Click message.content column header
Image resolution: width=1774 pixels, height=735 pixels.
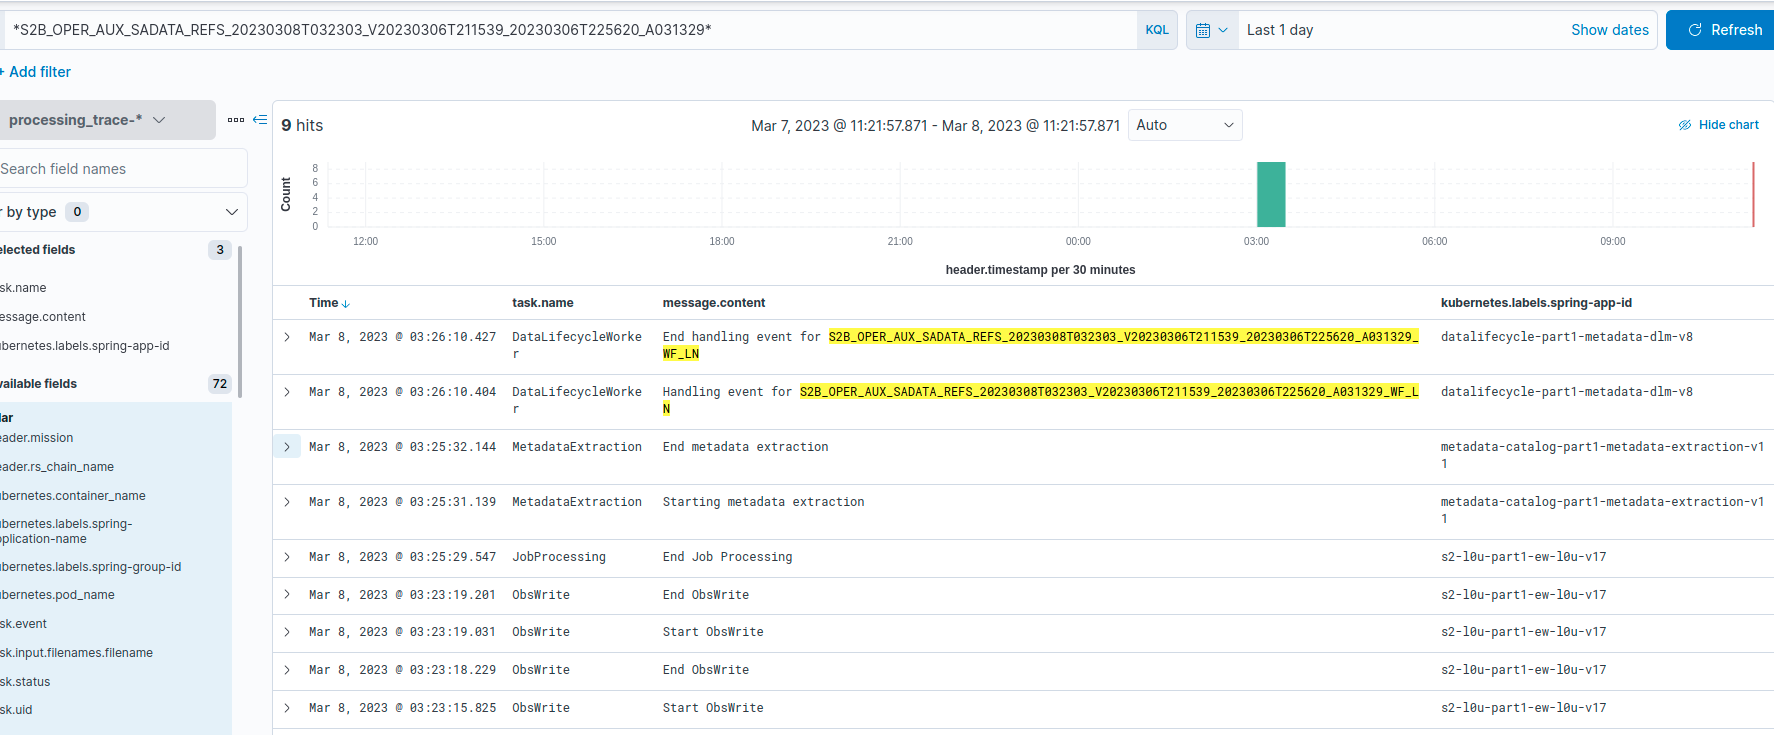[x=714, y=303]
